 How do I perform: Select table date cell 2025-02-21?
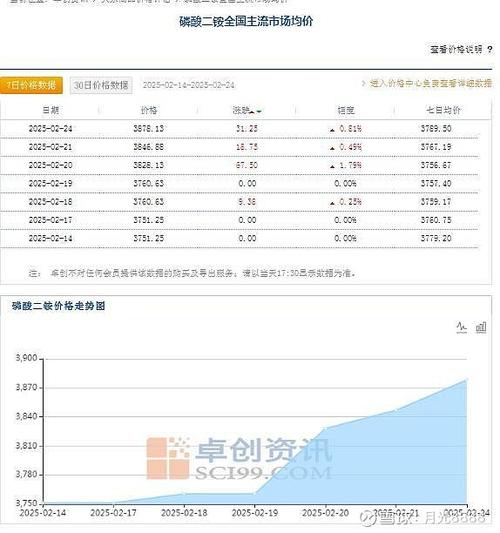(x=50, y=147)
